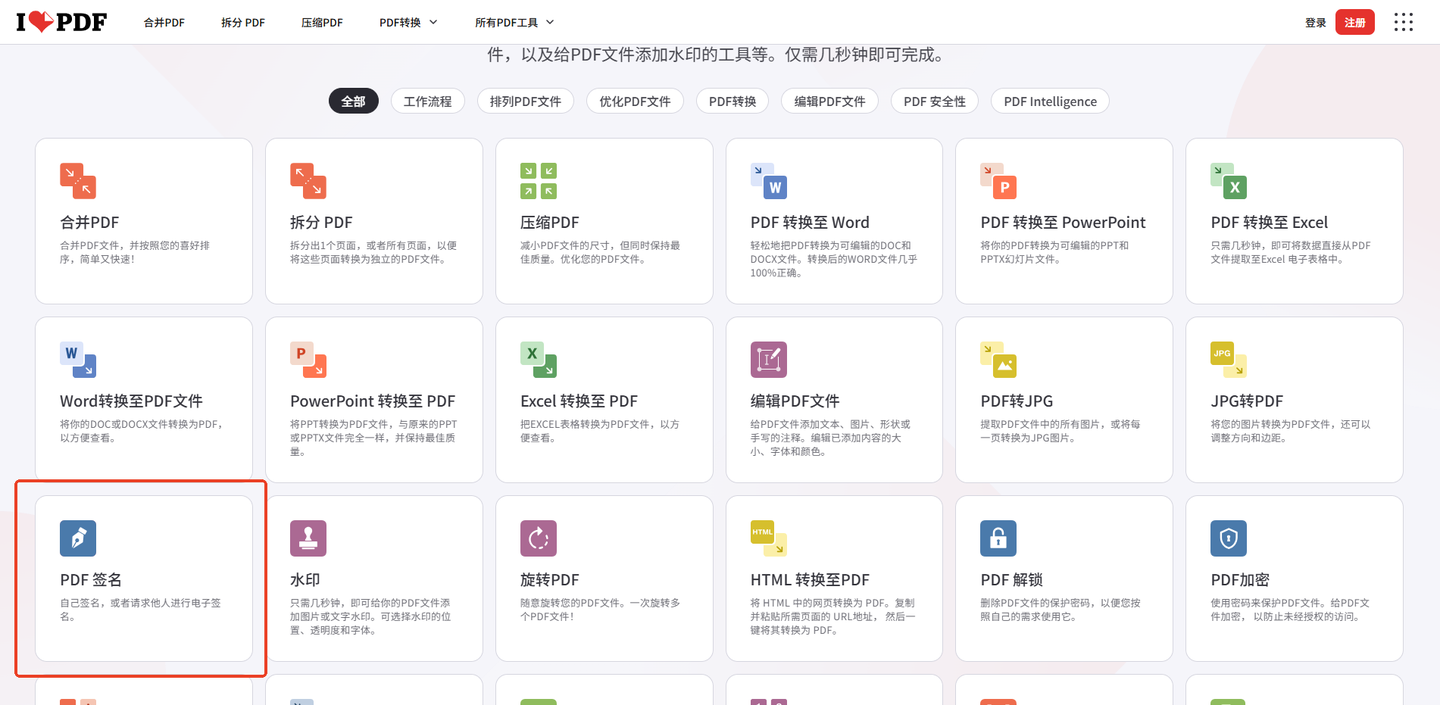
Task: Open the Word转换至PDF文件 card title
Action: pos(131,401)
